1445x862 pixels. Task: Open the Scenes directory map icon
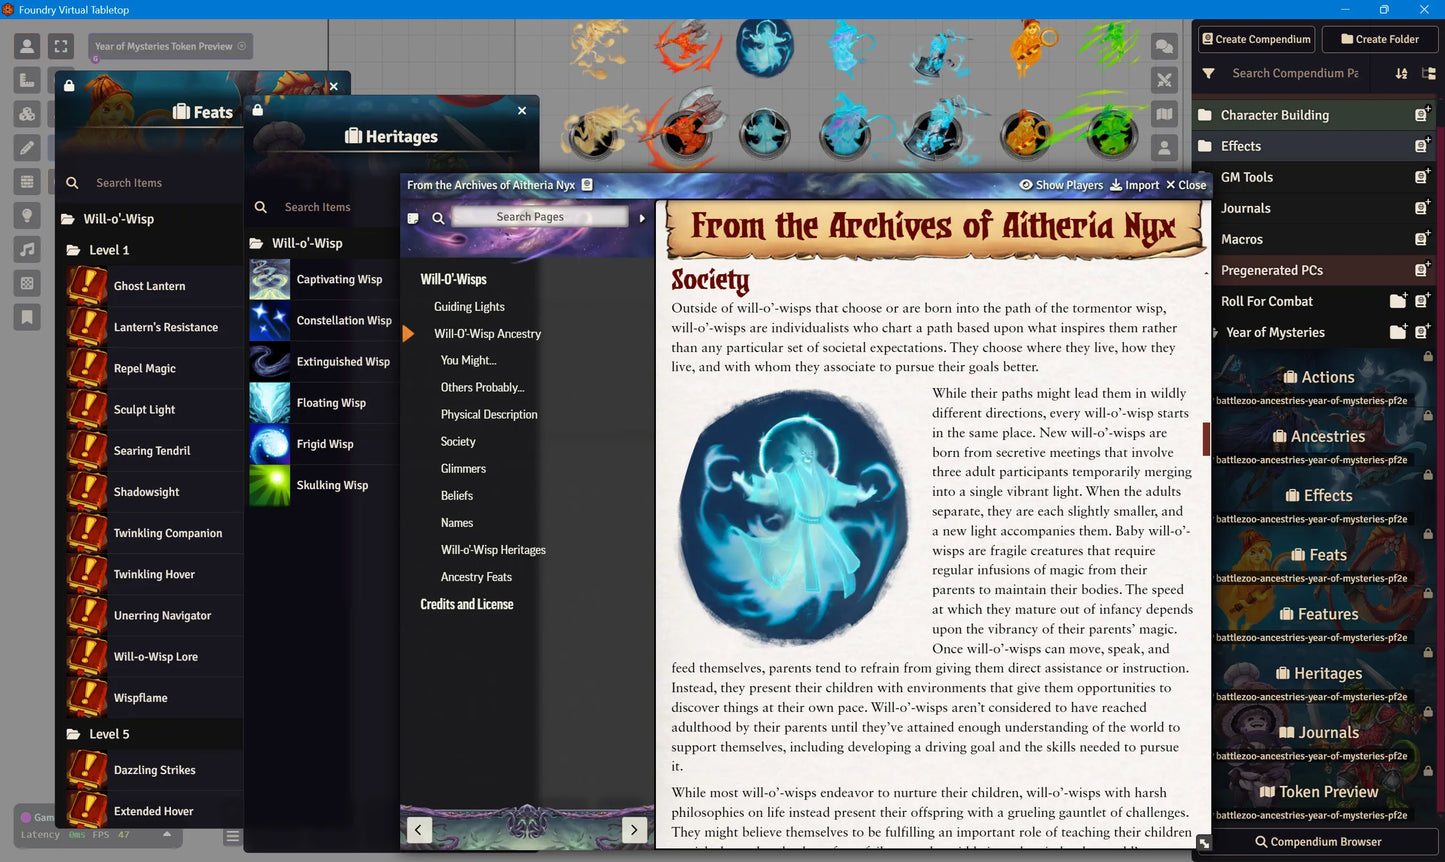1164,113
